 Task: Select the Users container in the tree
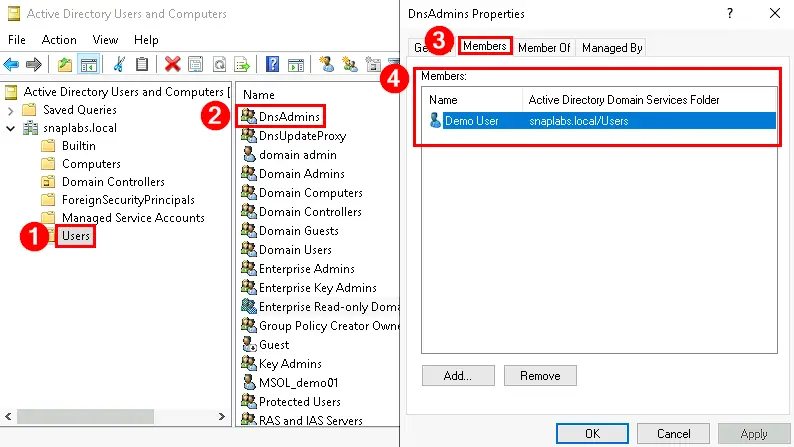(x=76, y=235)
